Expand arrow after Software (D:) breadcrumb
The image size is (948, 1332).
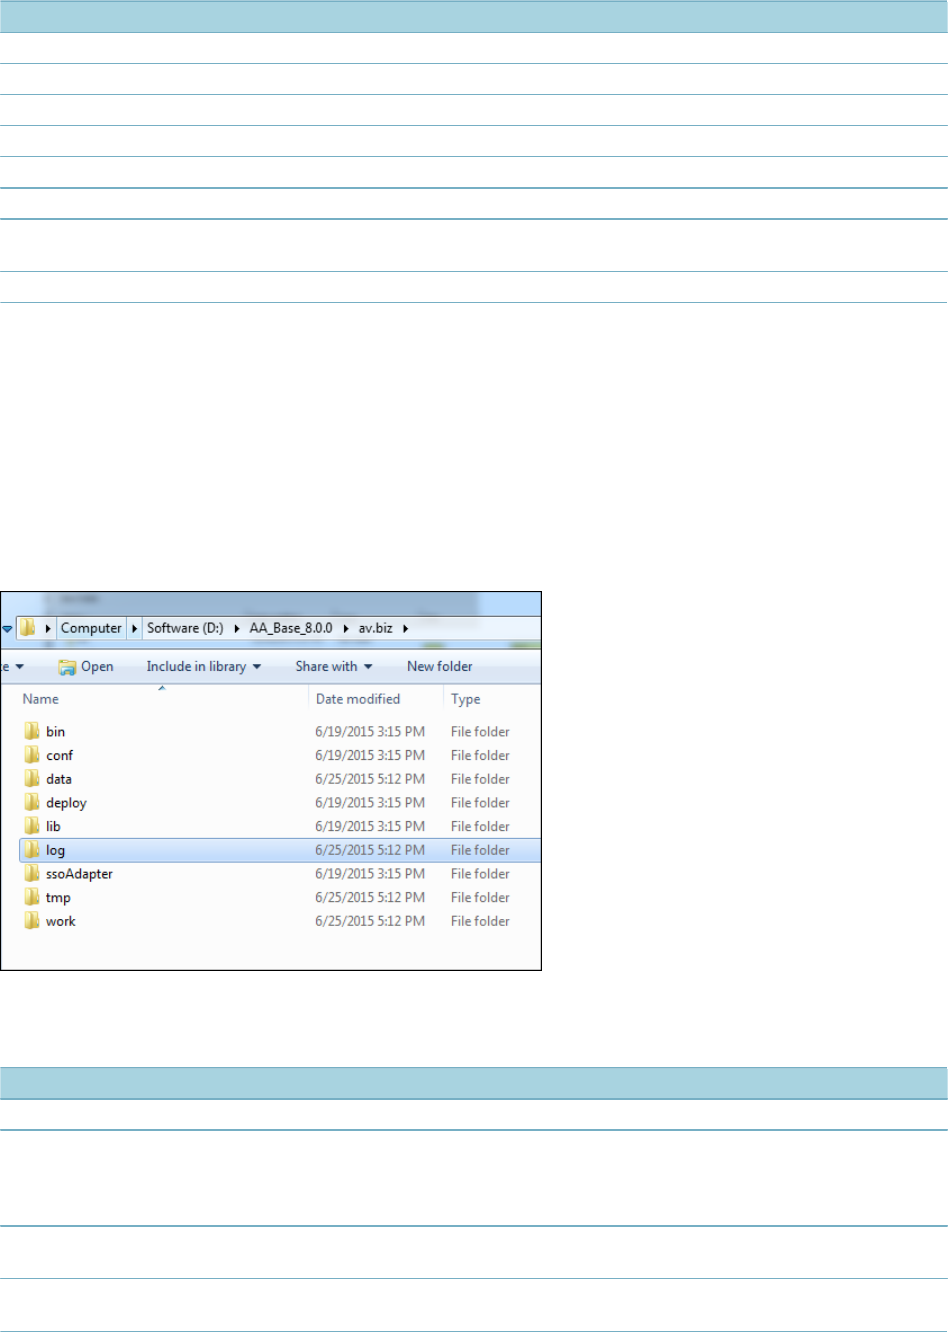pyautogui.click(x=237, y=628)
